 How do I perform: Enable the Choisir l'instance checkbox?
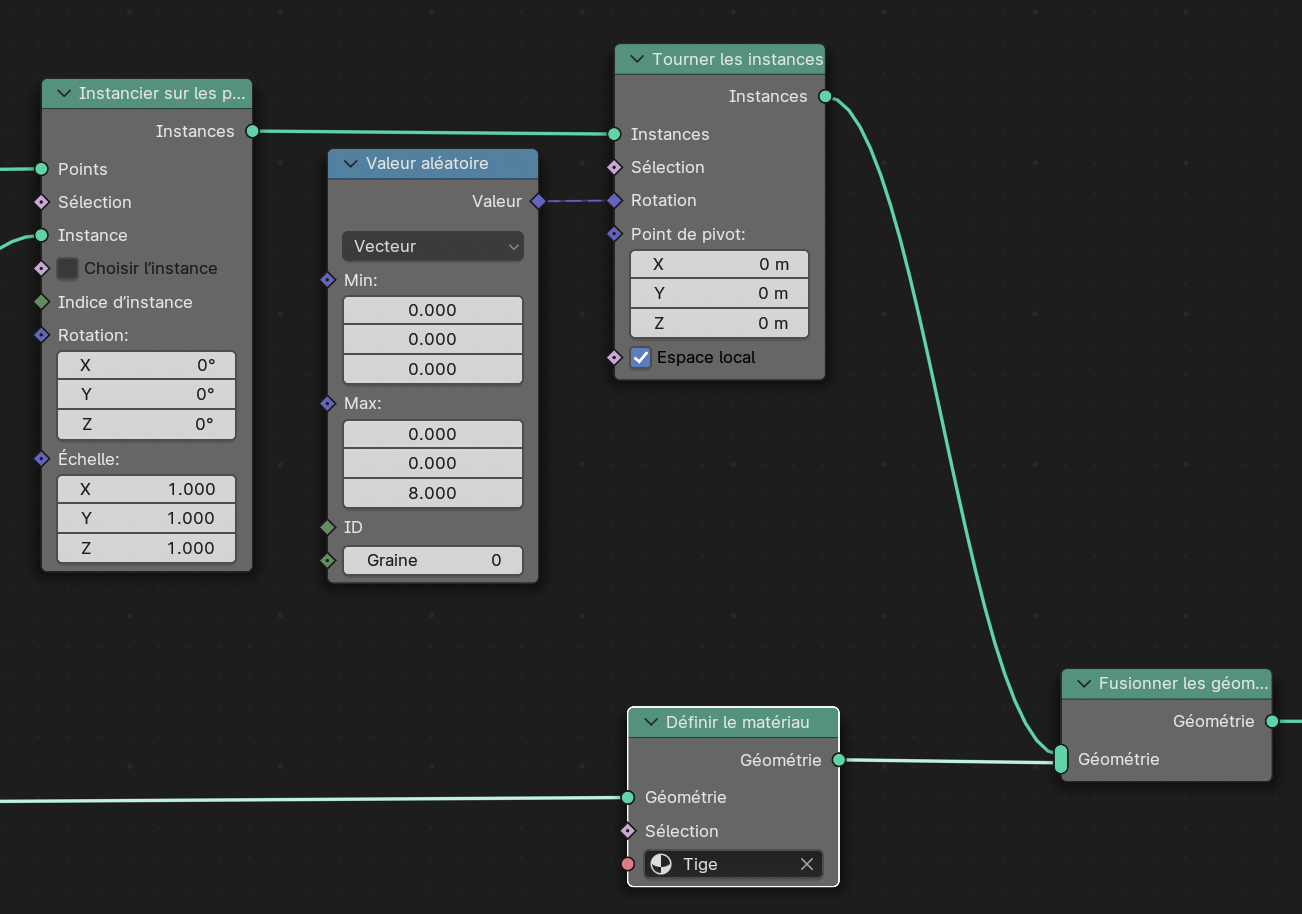point(68,268)
